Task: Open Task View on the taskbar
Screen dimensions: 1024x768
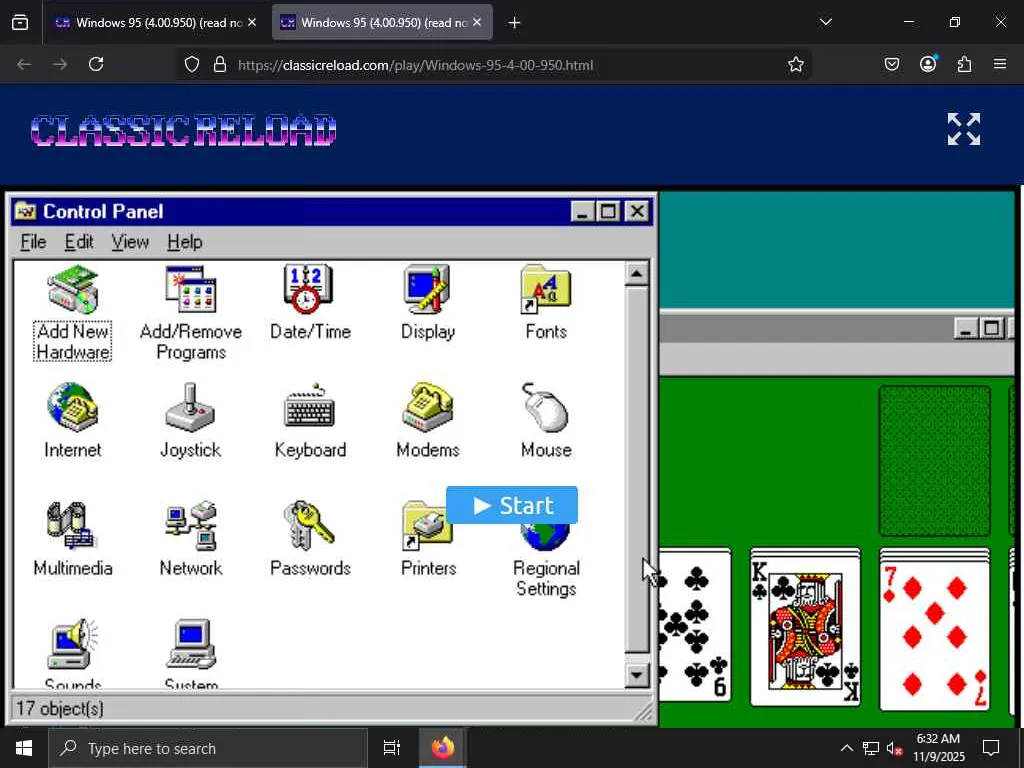Action: coord(392,748)
